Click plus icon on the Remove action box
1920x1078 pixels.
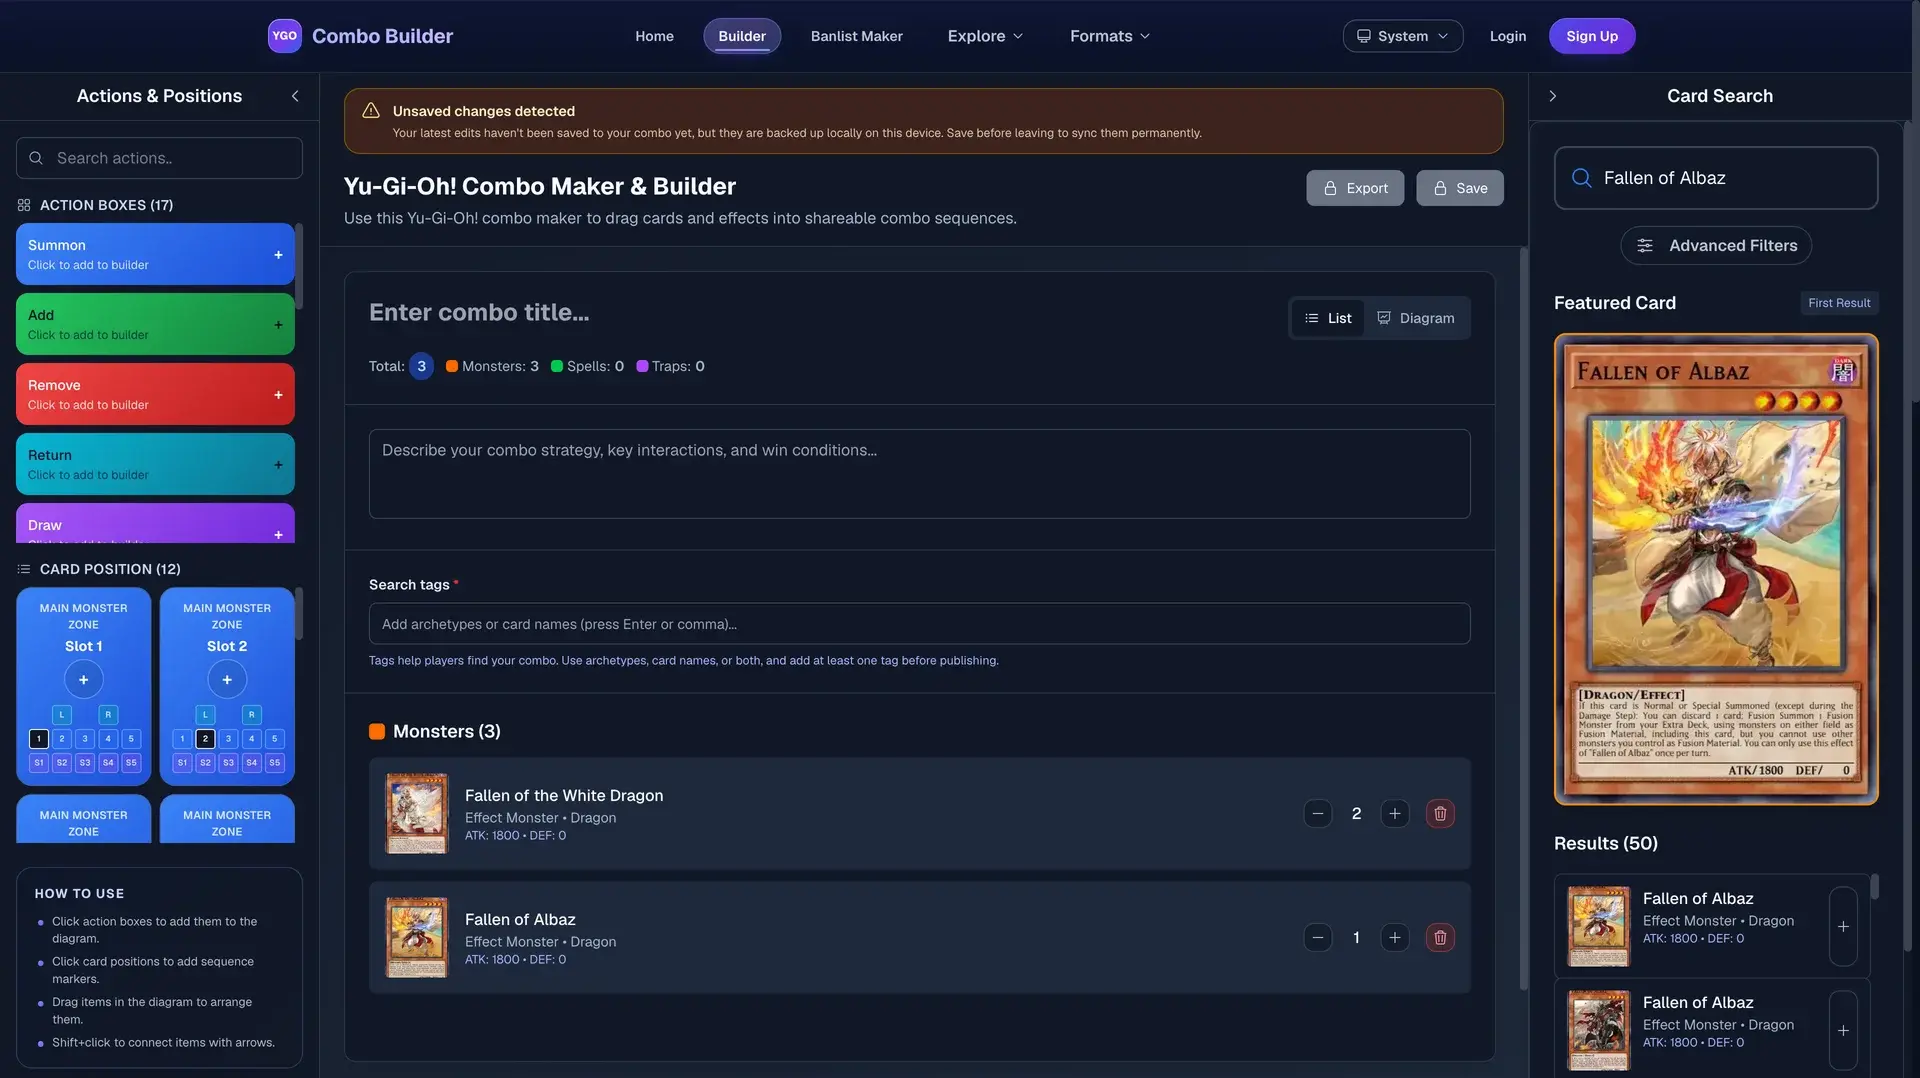tap(278, 395)
